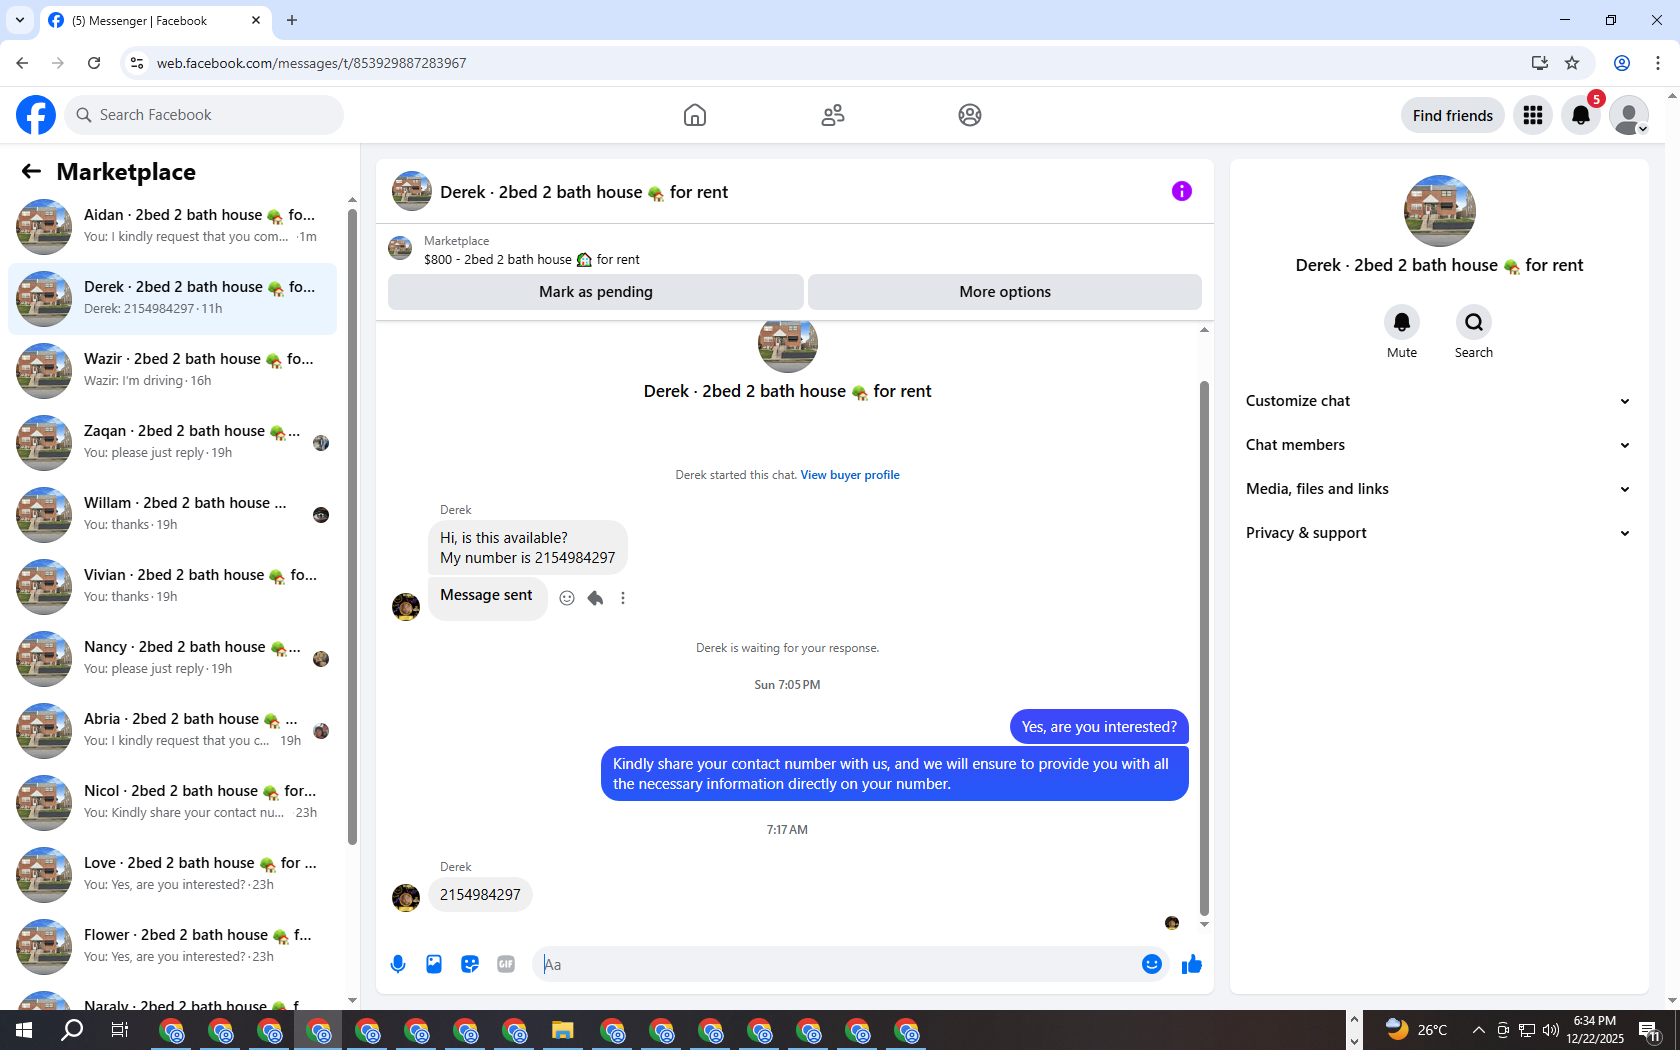
Task: Open the $800 2bed 2 bath listing link
Action: pos(532,259)
